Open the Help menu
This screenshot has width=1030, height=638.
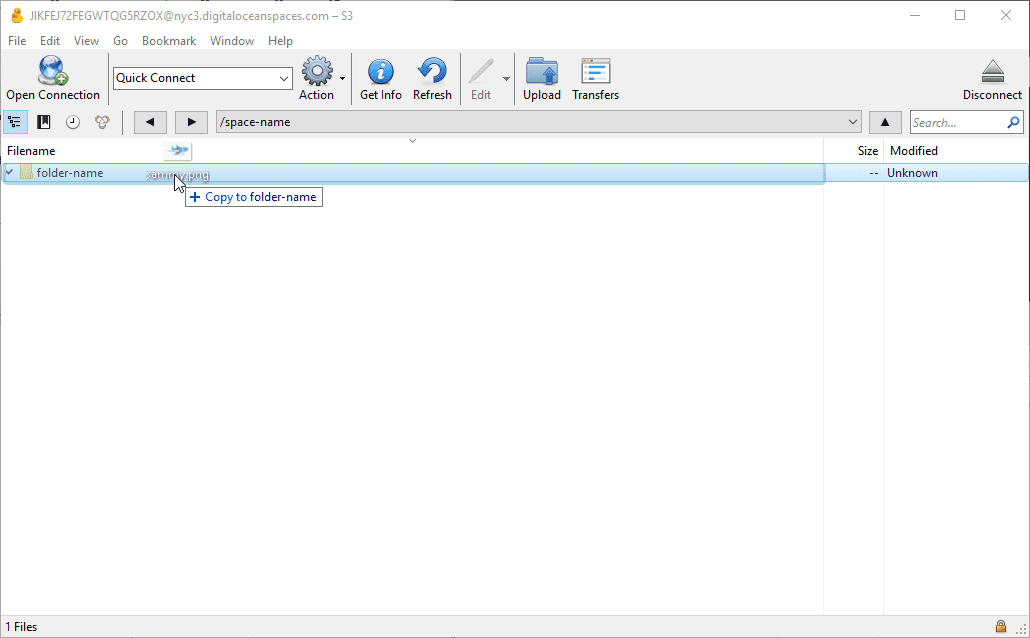coord(280,41)
